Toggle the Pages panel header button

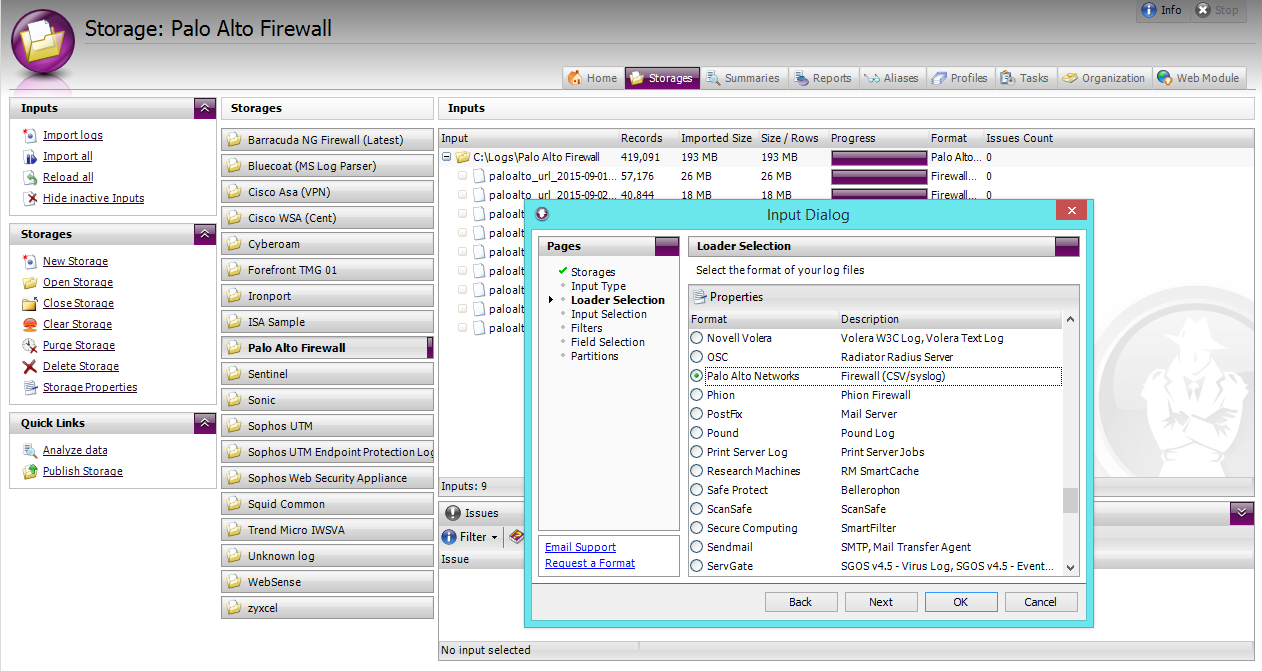click(667, 246)
